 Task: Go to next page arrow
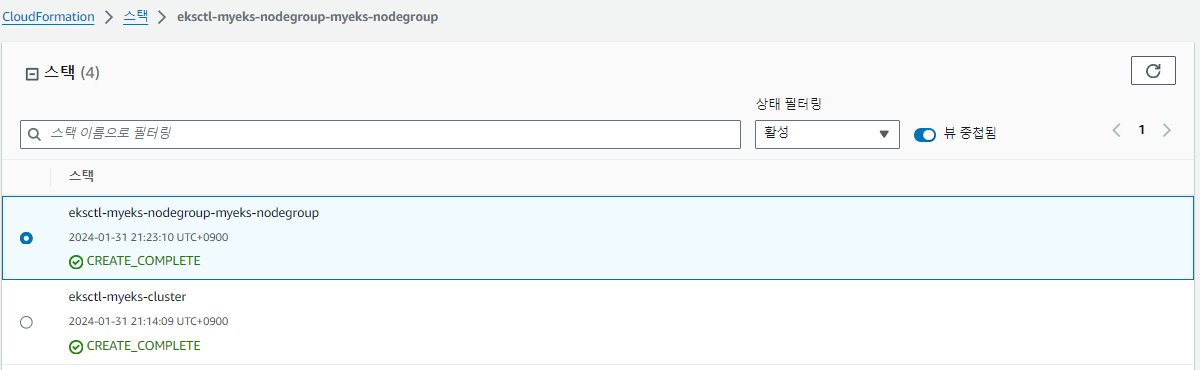pos(1166,131)
